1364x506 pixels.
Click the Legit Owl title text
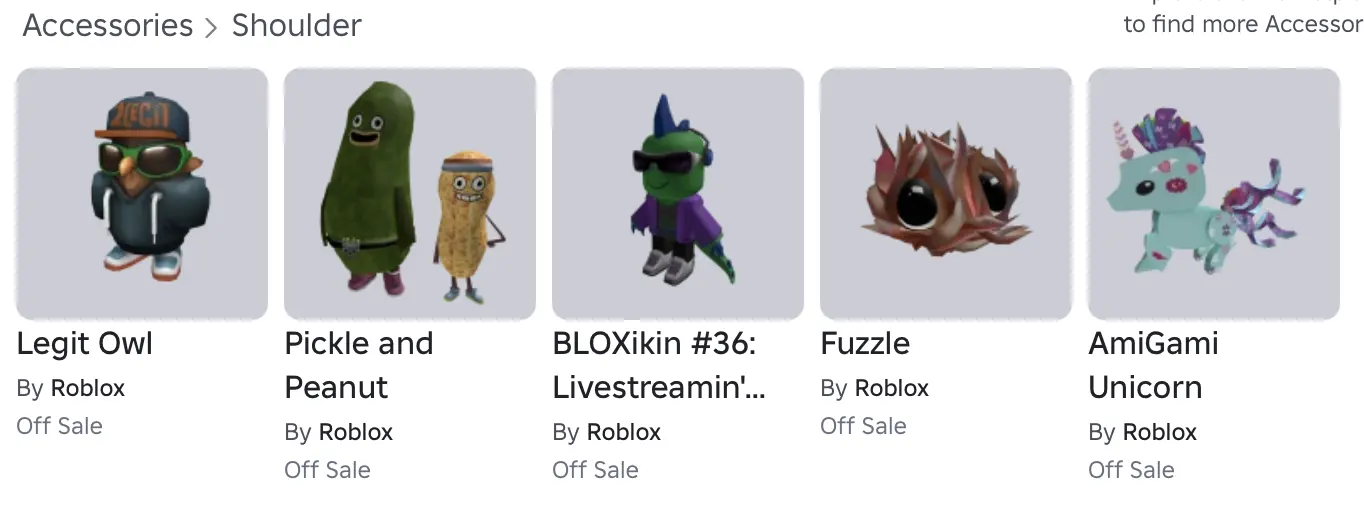[x=85, y=344]
